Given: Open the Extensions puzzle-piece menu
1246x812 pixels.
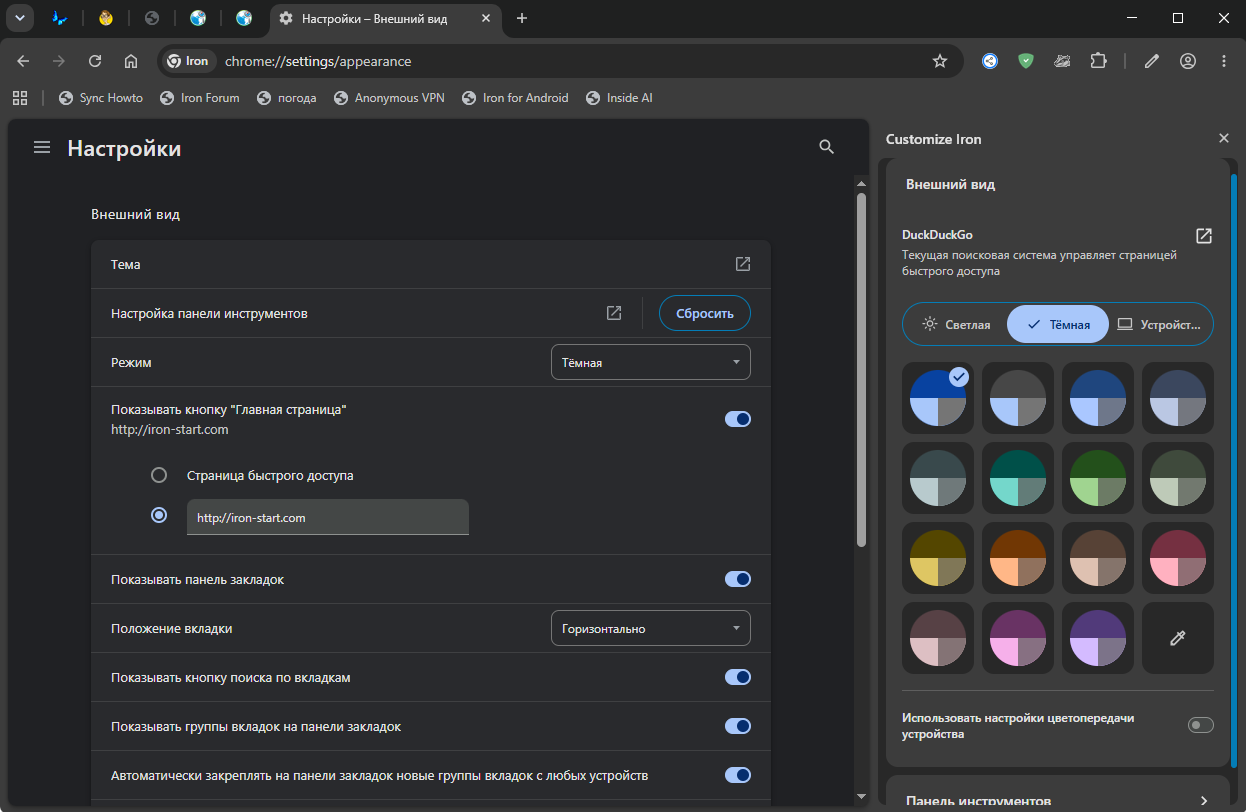Looking at the screenshot, I should click(x=1098, y=61).
